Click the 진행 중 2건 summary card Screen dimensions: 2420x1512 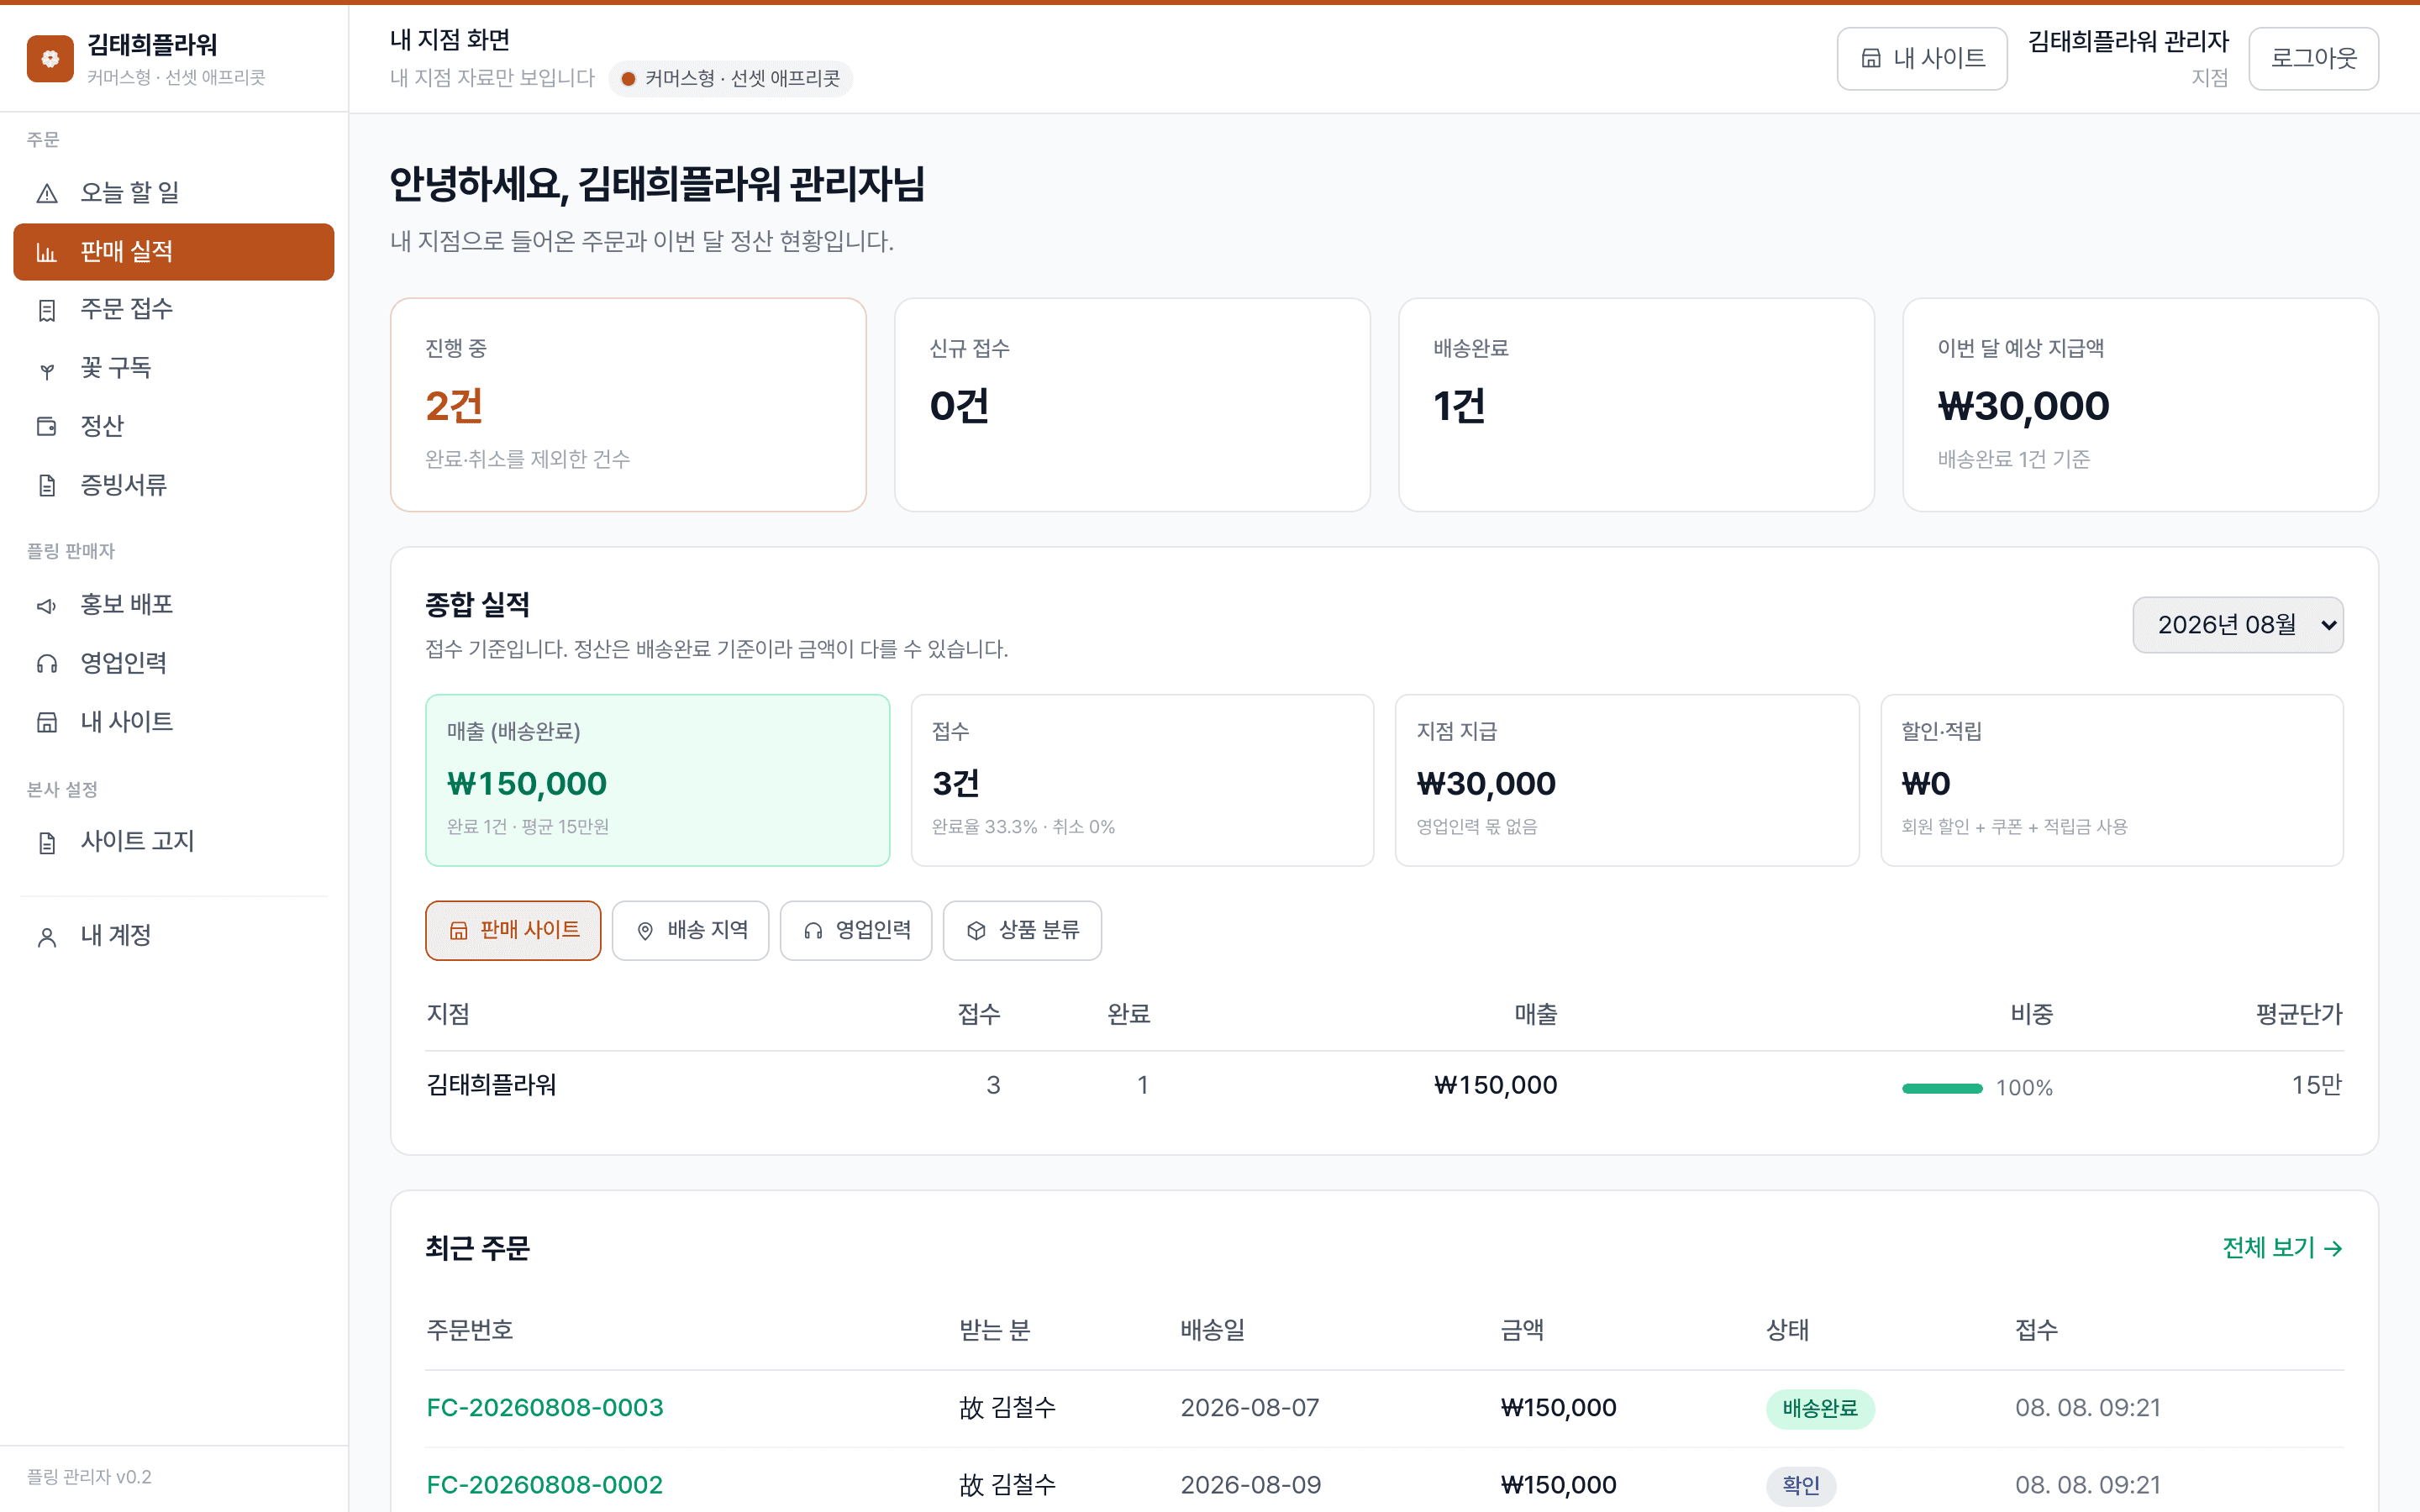coord(628,405)
